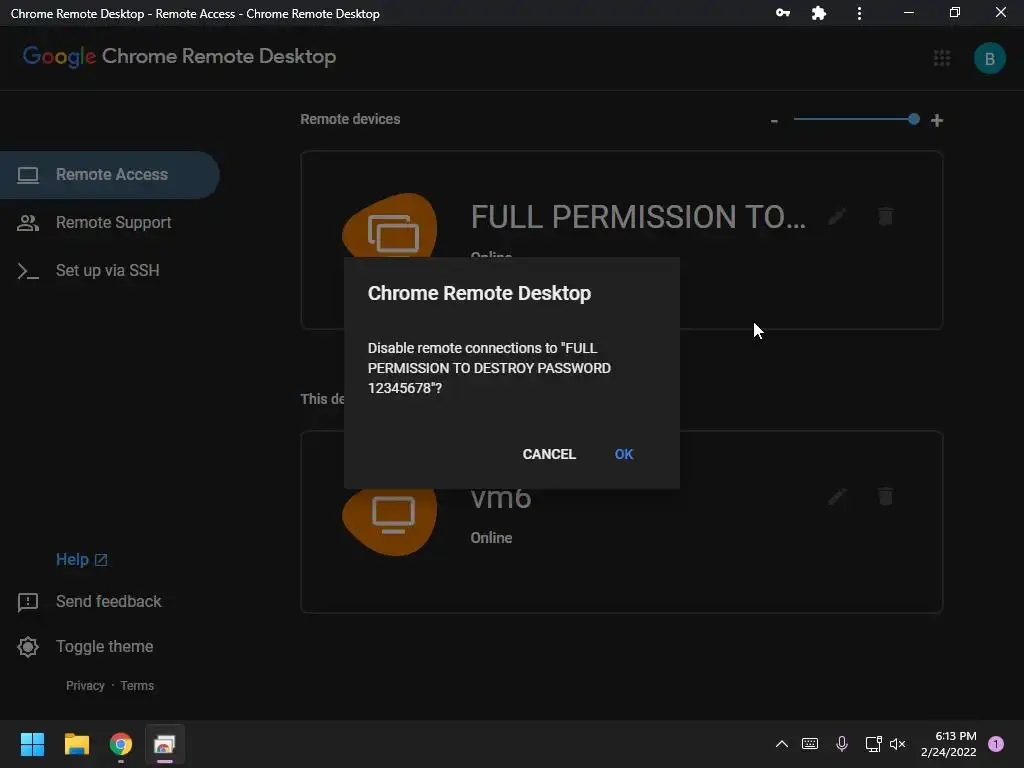
Task: Open the touch keyboard tray icon
Action: [810, 744]
